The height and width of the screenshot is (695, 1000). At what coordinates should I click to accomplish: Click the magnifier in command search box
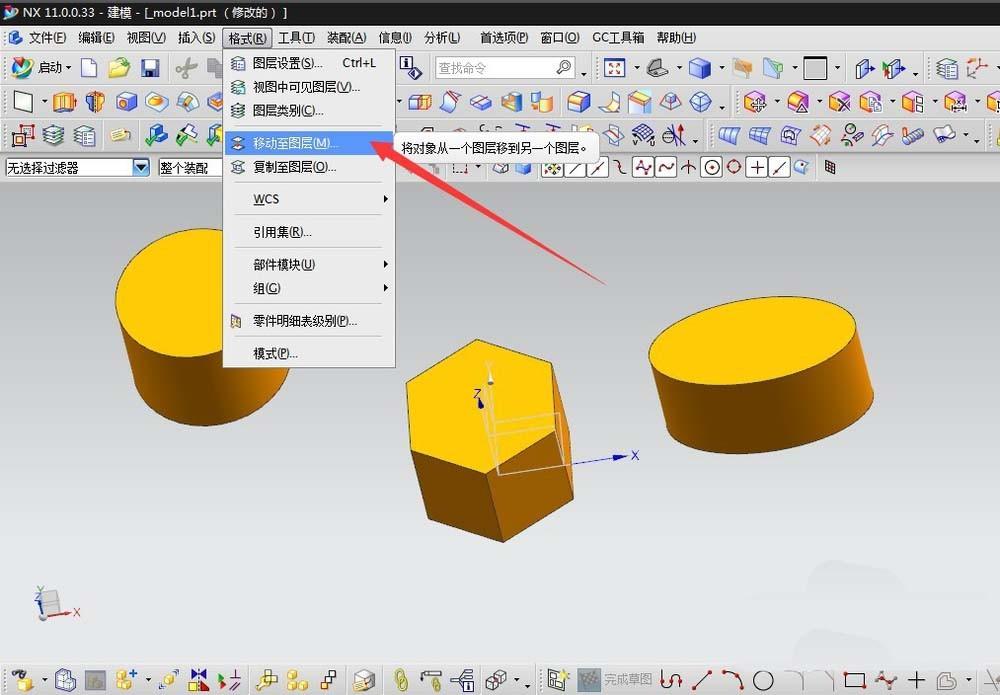point(564,68)
